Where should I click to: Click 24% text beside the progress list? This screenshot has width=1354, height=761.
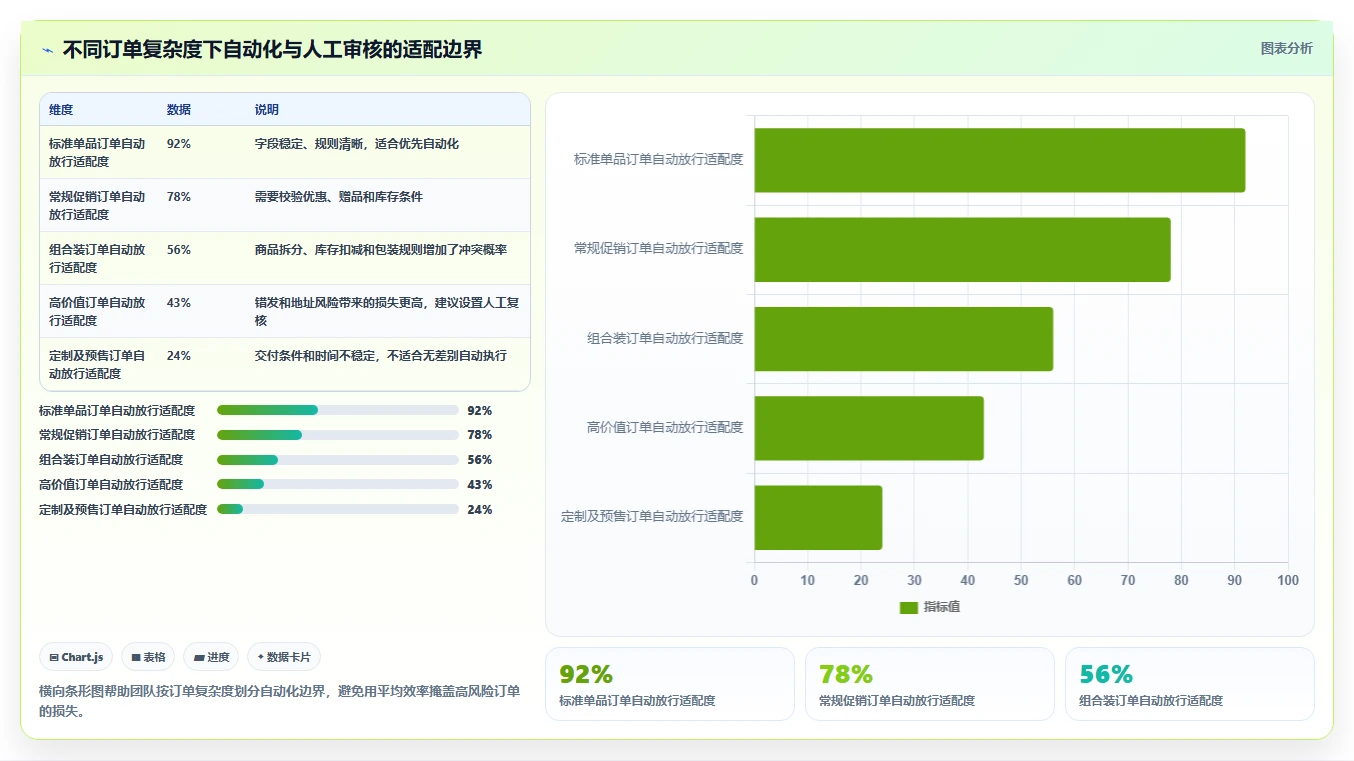480,510
